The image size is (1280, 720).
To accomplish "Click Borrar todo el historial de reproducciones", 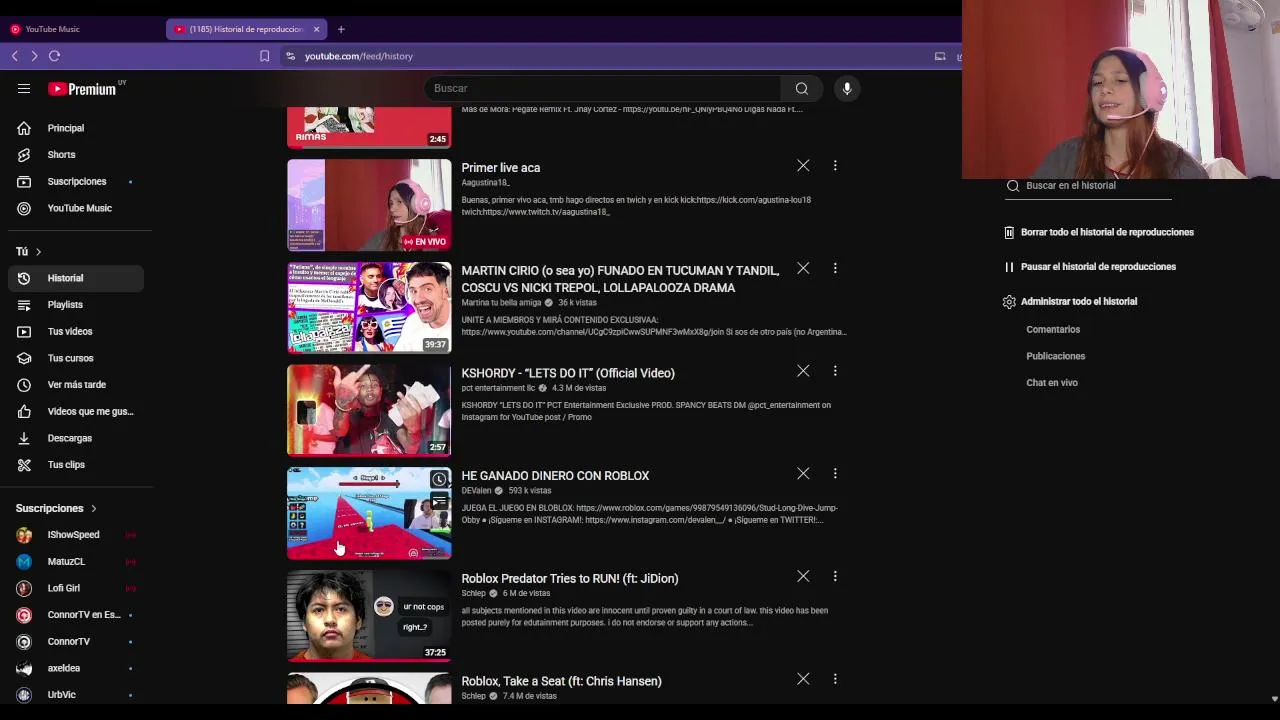I will 1099,232.
